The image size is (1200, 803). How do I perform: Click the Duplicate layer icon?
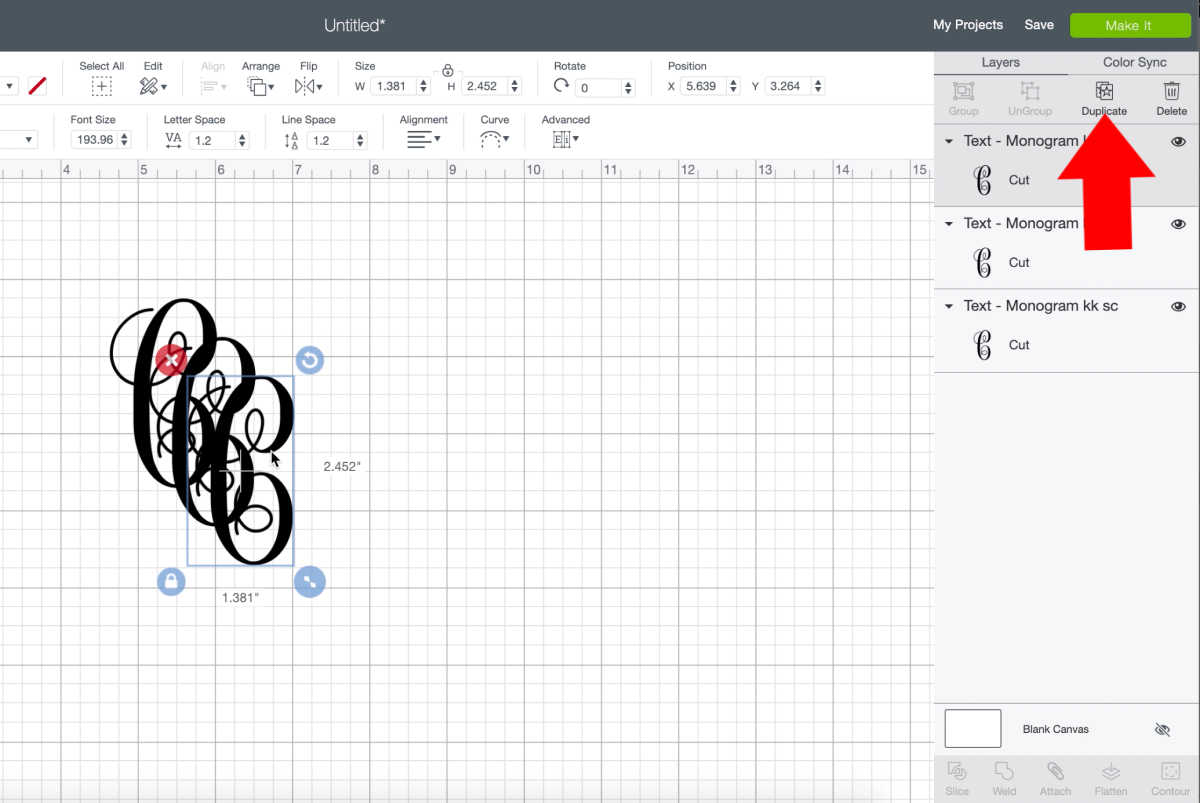(1104, 92)
